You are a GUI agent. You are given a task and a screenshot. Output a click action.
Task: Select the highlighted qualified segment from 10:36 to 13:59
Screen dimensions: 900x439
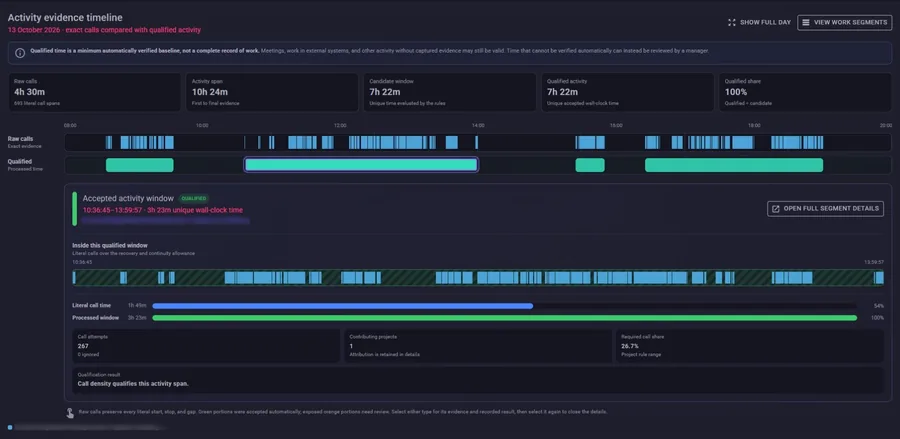click(x=361, y=165)
